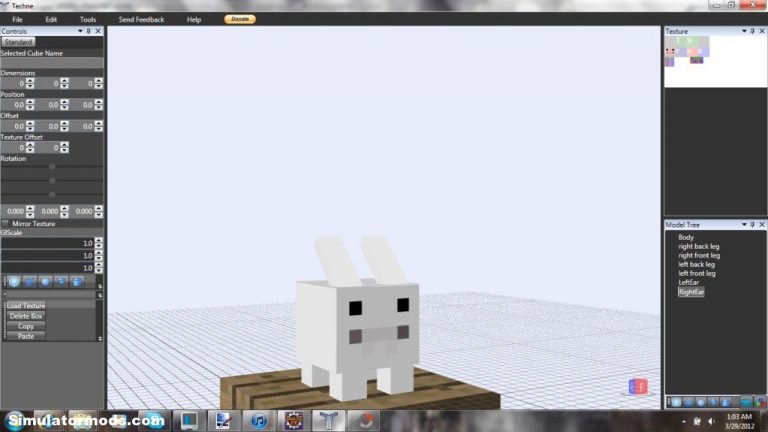
Task: Click the yellow Donate button
Action: click(x=240, y=19)
